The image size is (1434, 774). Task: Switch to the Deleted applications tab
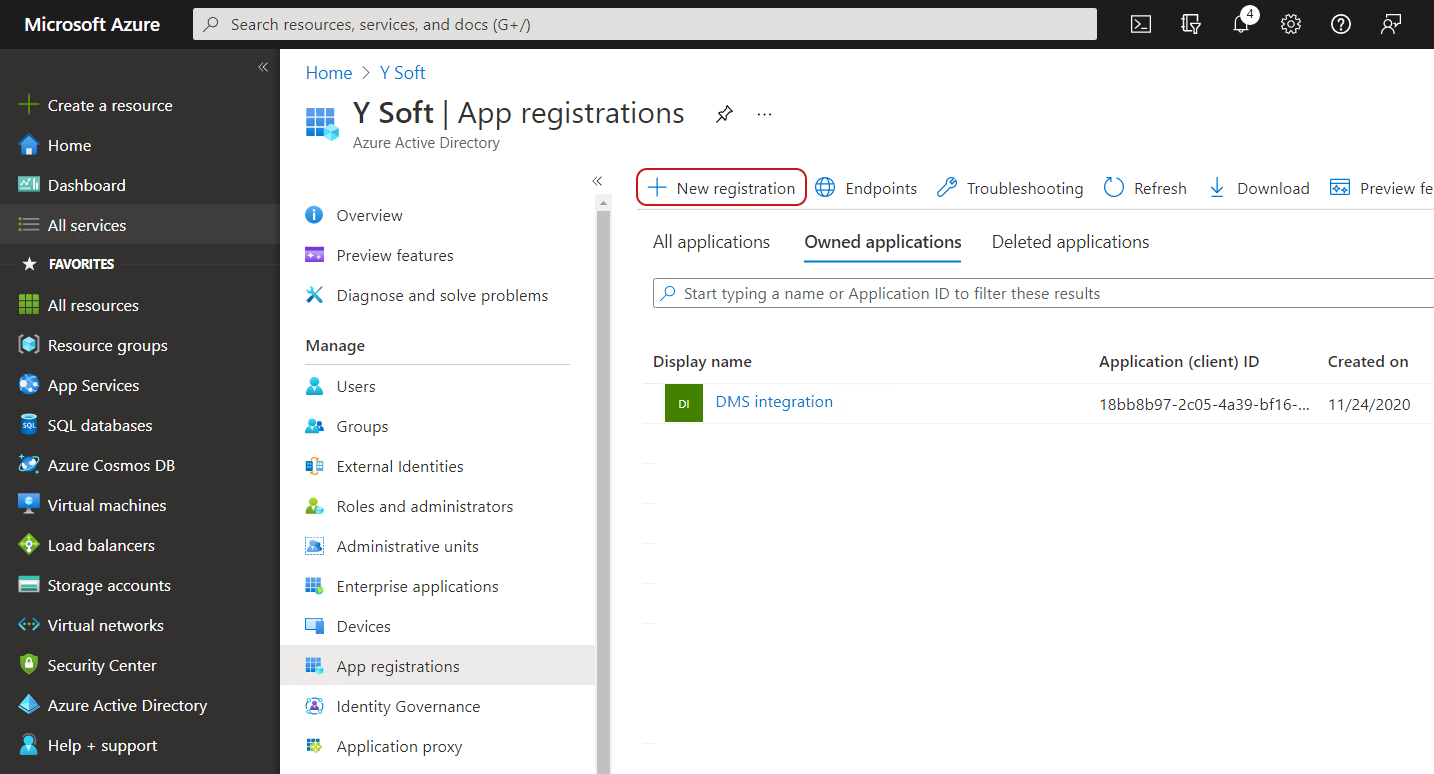click(x=1070, y=242)
